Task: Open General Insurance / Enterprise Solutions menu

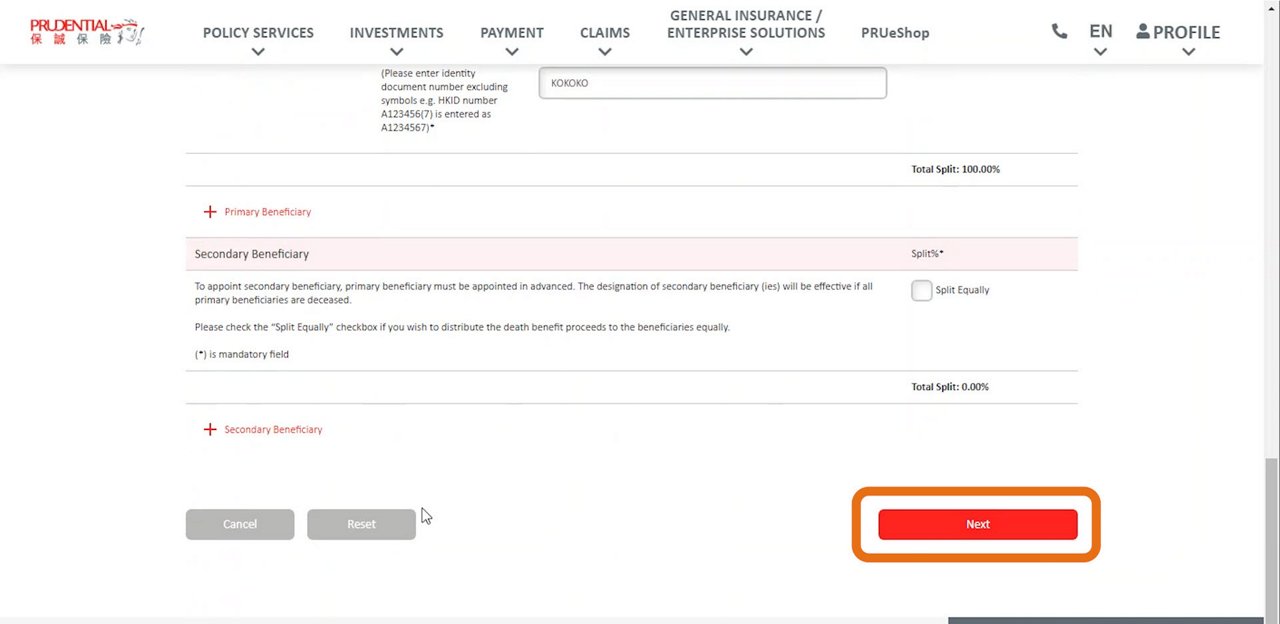Action: (746, 25)
